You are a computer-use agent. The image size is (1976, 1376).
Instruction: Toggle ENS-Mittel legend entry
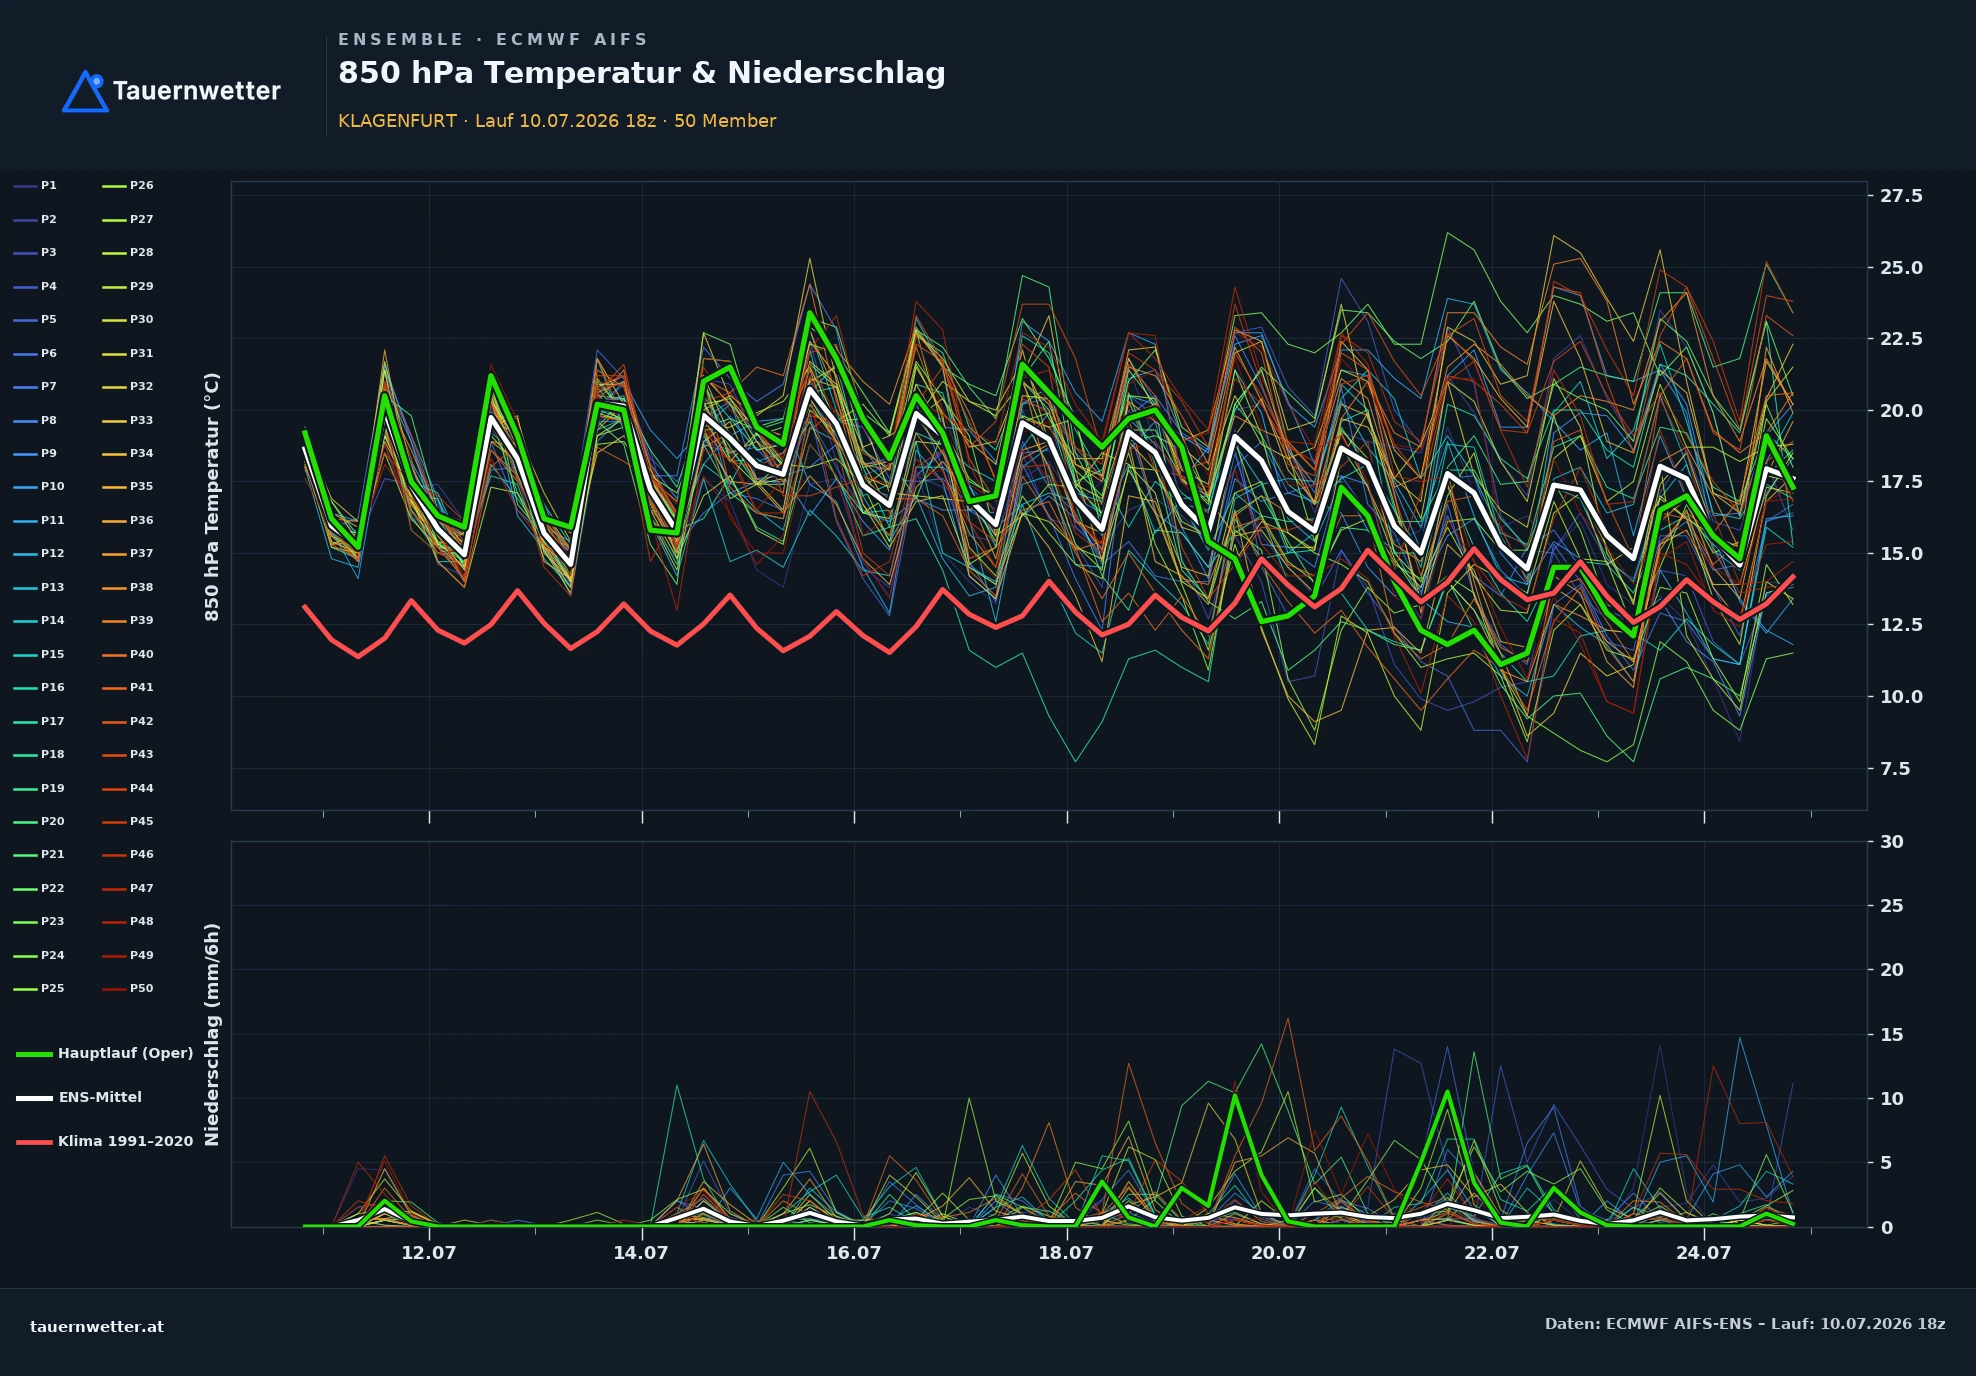pyautogui.click(x=79, y=1097)
